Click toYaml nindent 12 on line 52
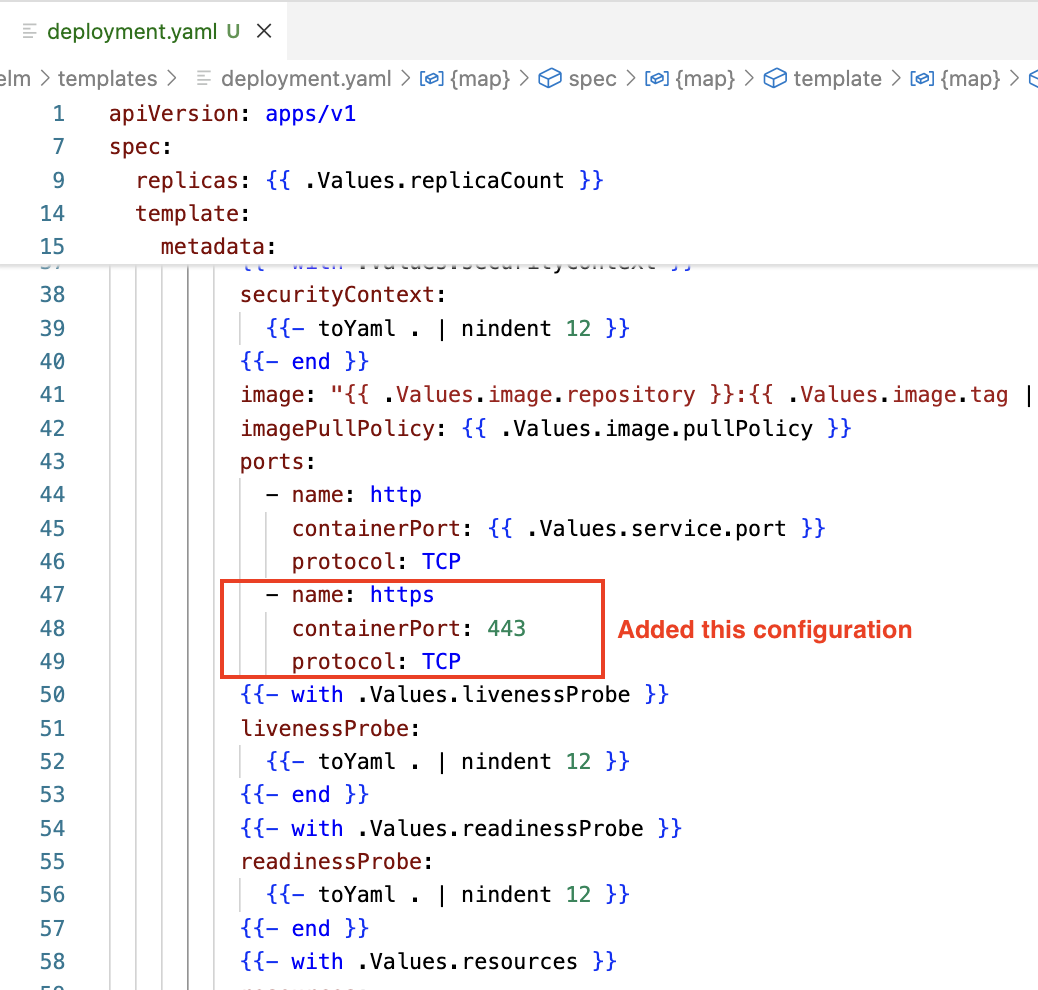The height and width of the screenshot is (990, 1038). [x=448, y=762]
